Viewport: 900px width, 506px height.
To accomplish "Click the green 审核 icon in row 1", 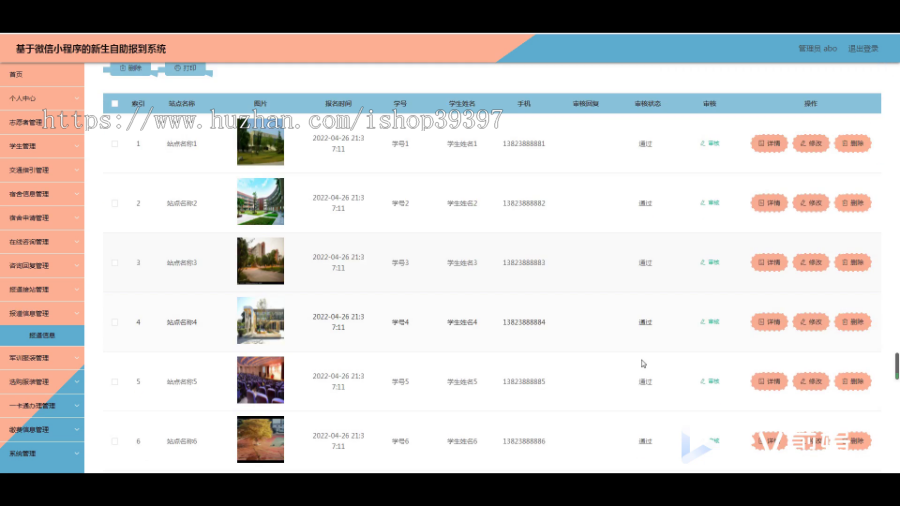I will (x=709, y=143).
